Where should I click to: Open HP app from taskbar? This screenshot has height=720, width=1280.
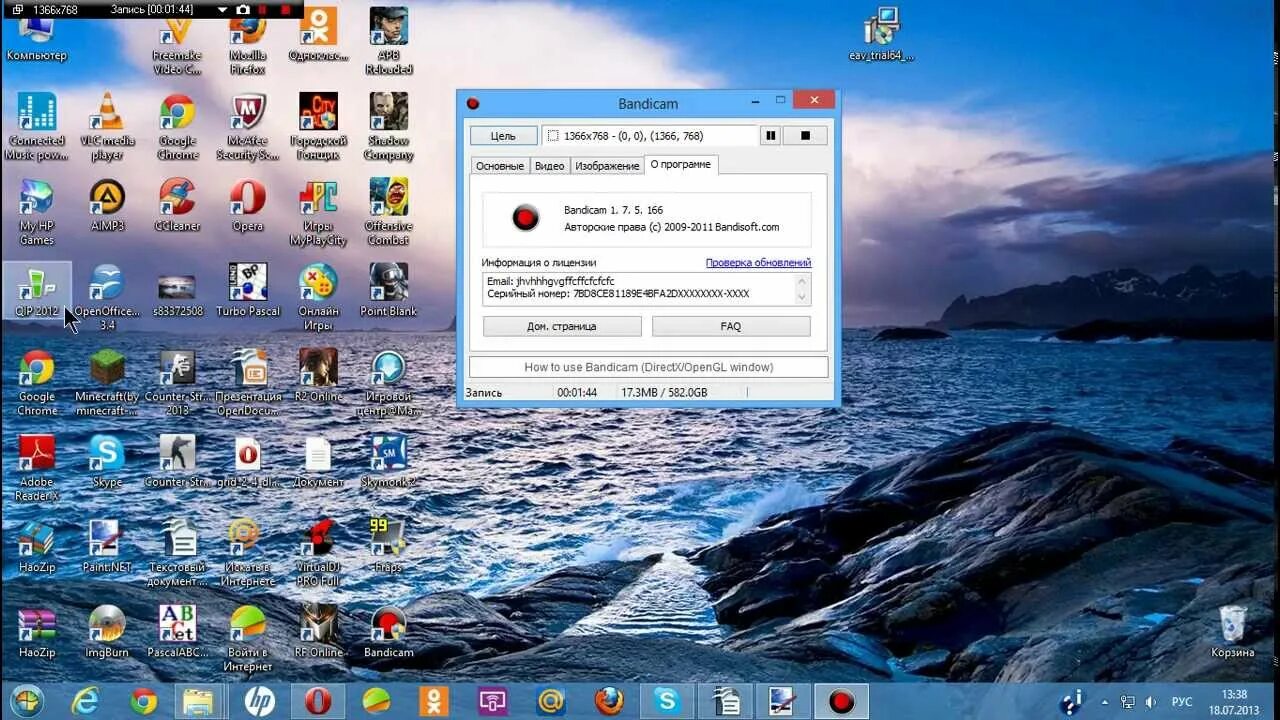pyautogui.click(x=260, y=701)
